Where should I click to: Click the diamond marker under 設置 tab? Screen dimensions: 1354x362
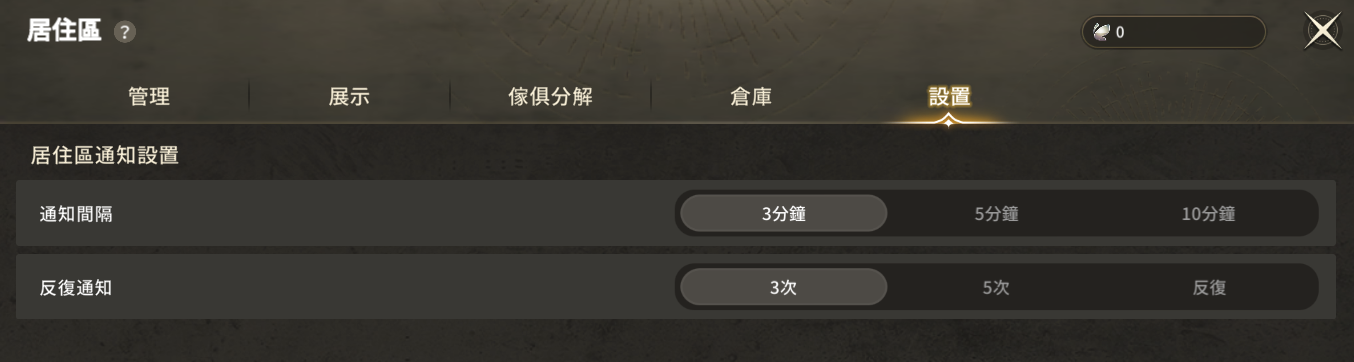point(948,121)
